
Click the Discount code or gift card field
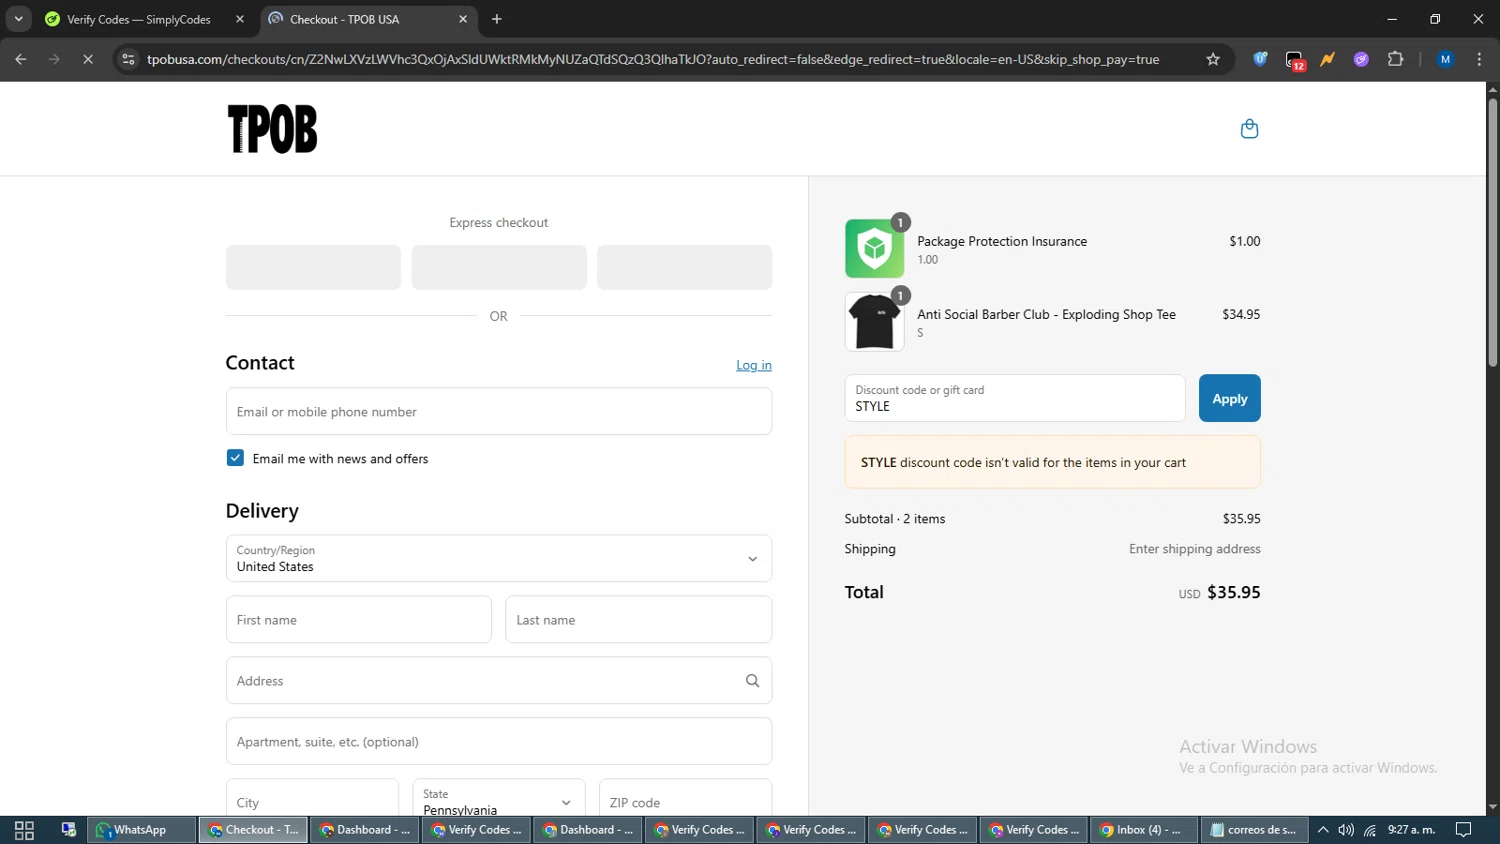click(x=1015, y=398)
